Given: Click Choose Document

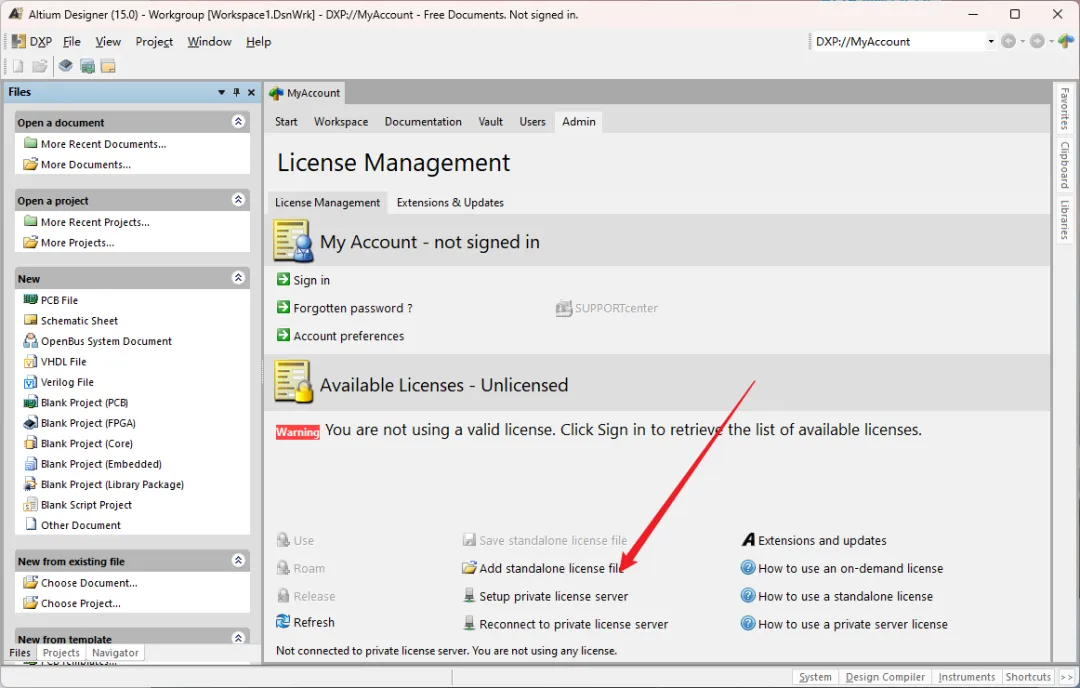Looking at the screenshot, I should pos(89,583).
